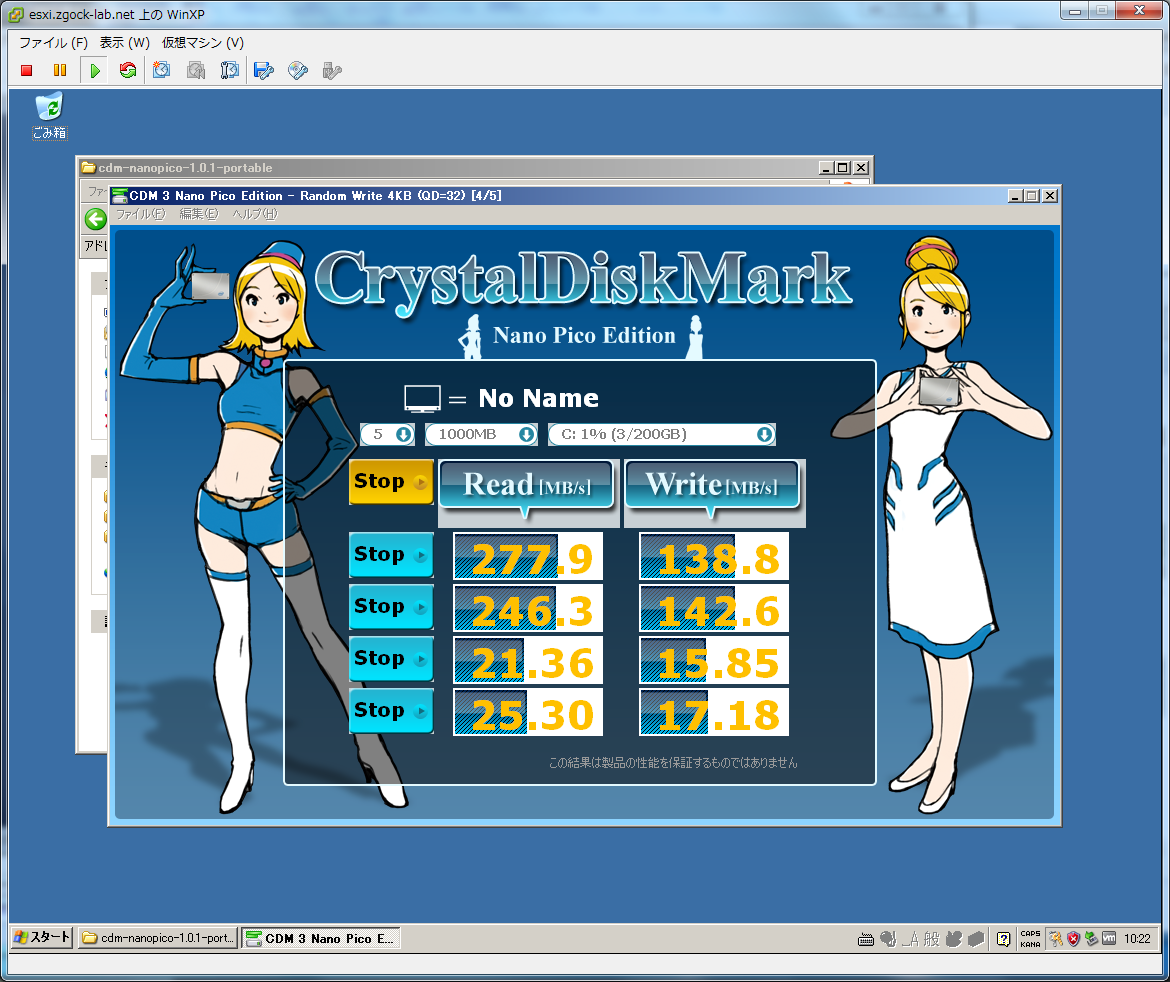This screenshot has height=982, width=1170.
Task: Click the IME keyboard icon in language bar
Action: pyautogui.click(x=866, y=939)
